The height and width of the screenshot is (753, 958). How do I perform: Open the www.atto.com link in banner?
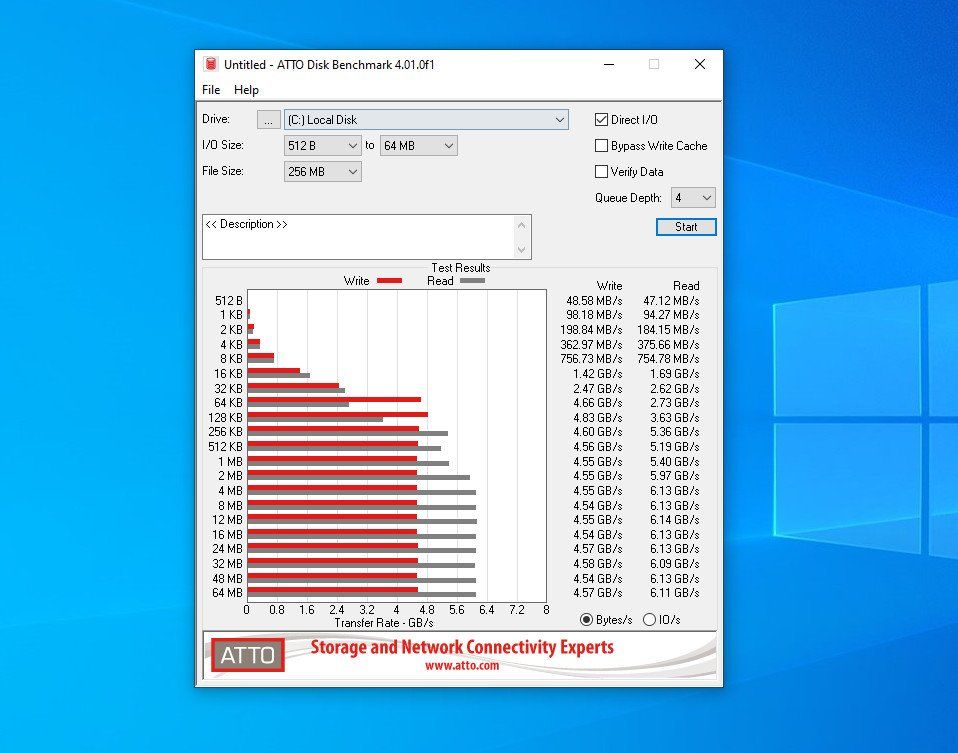[462, 666]
